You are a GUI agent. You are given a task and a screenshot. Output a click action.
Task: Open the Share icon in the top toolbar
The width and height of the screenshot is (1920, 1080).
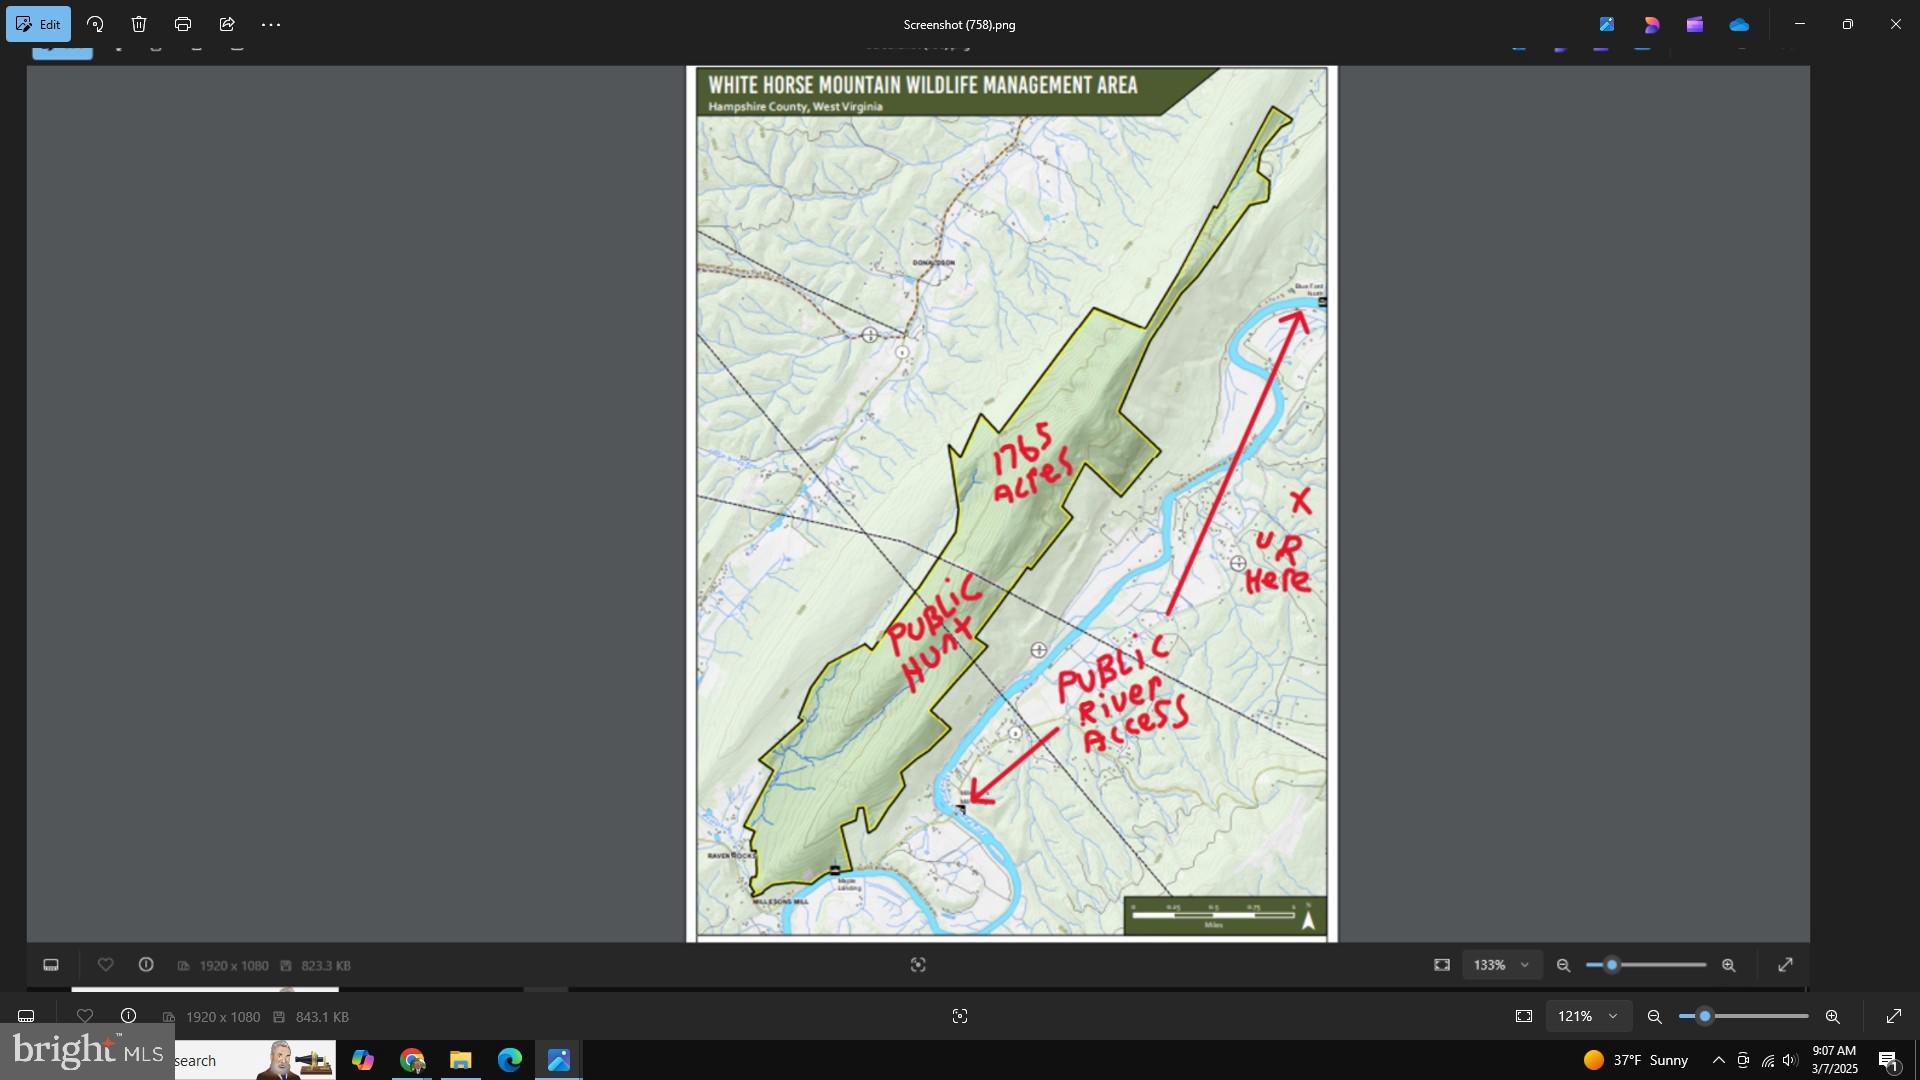(x=227, y=24)
